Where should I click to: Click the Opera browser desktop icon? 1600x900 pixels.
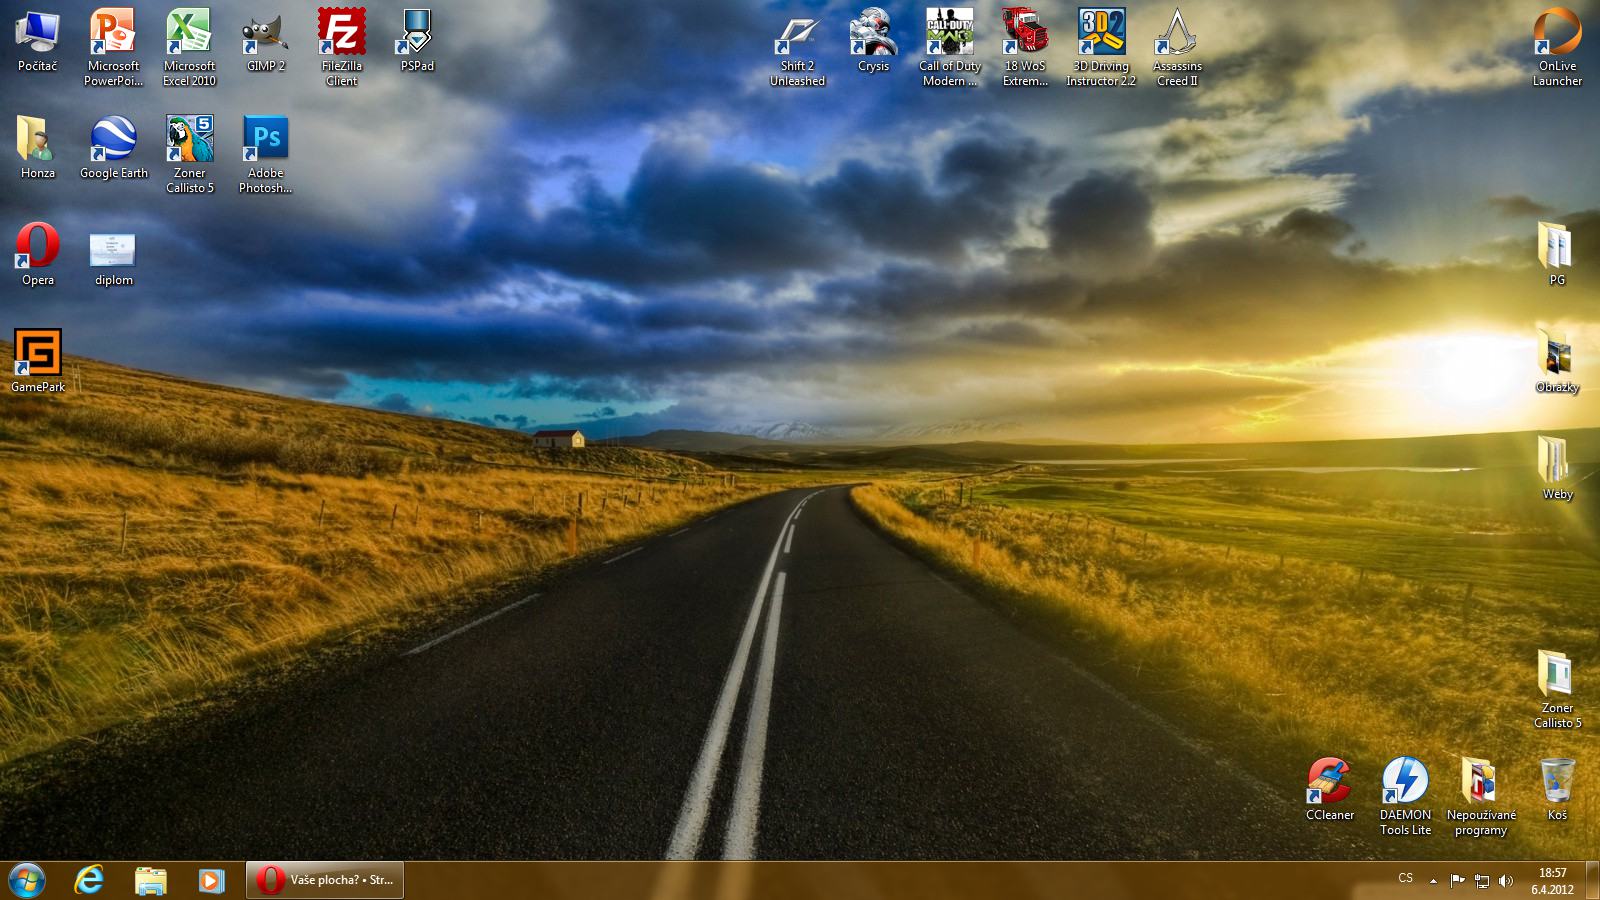click(x=38, y=247)
